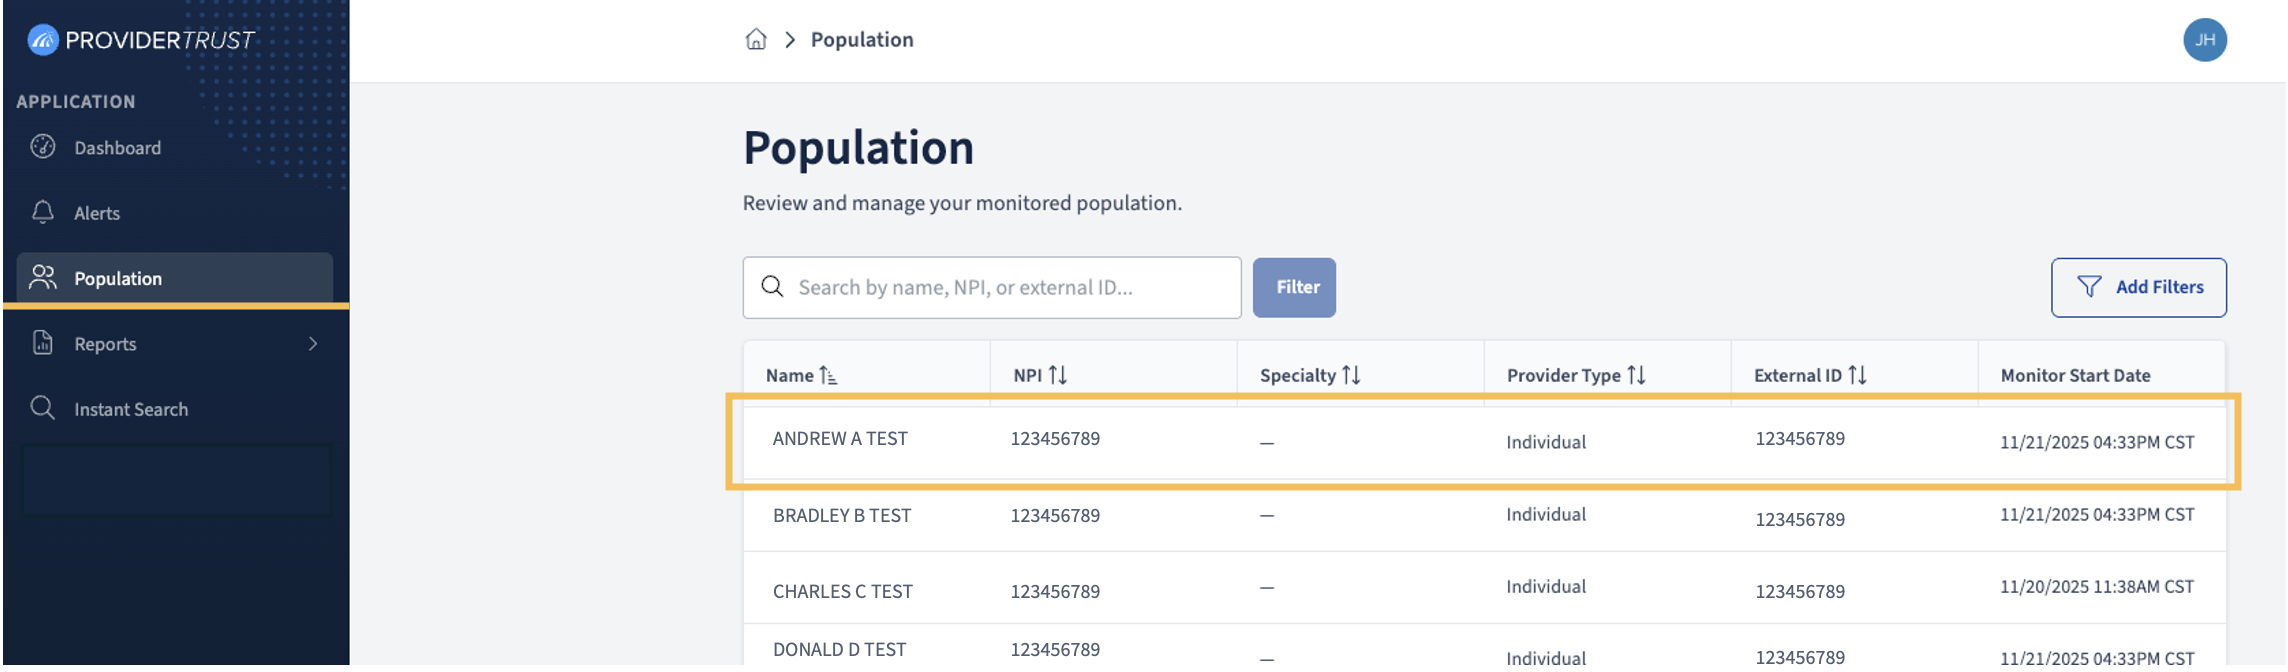Click the Alerts bell icon
This screenshot has width=2288, height=672.
[x=43, y=212]
